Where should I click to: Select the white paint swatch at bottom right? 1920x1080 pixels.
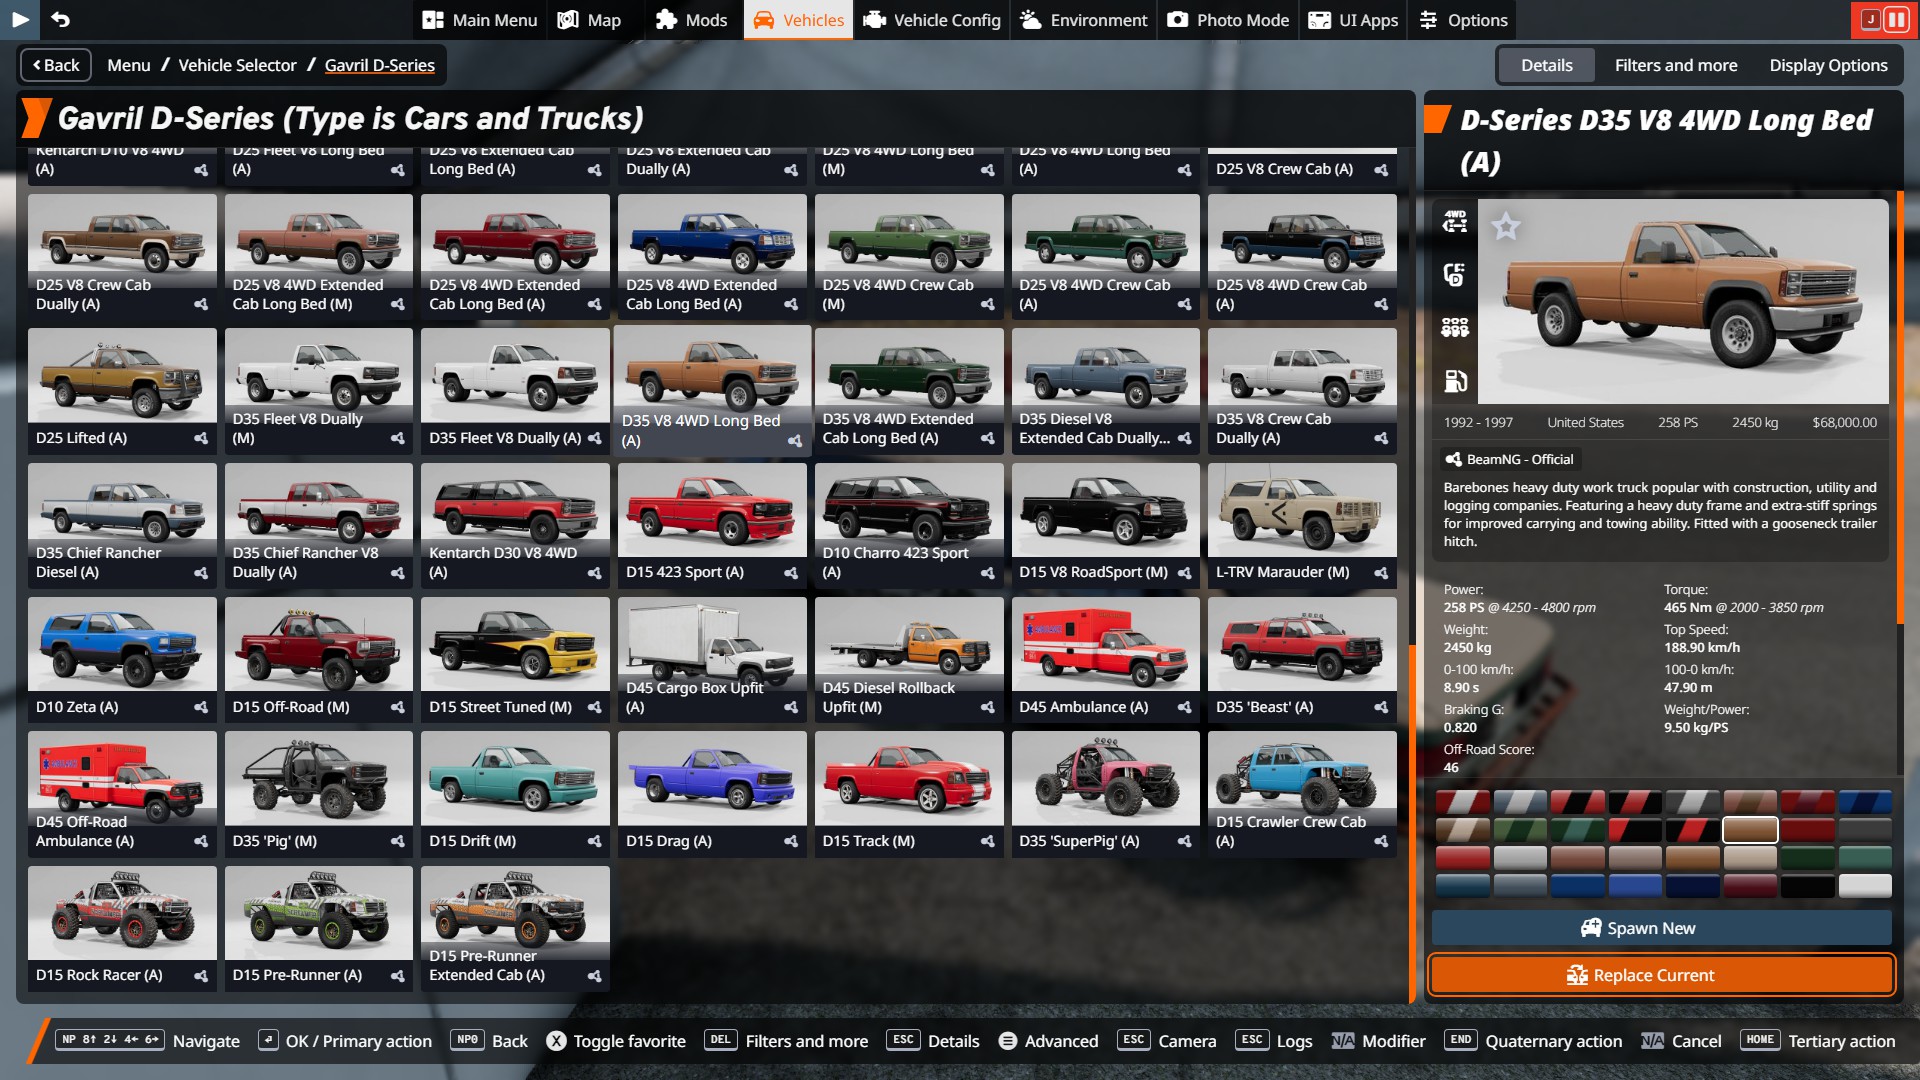click(x=1865, y=886)
